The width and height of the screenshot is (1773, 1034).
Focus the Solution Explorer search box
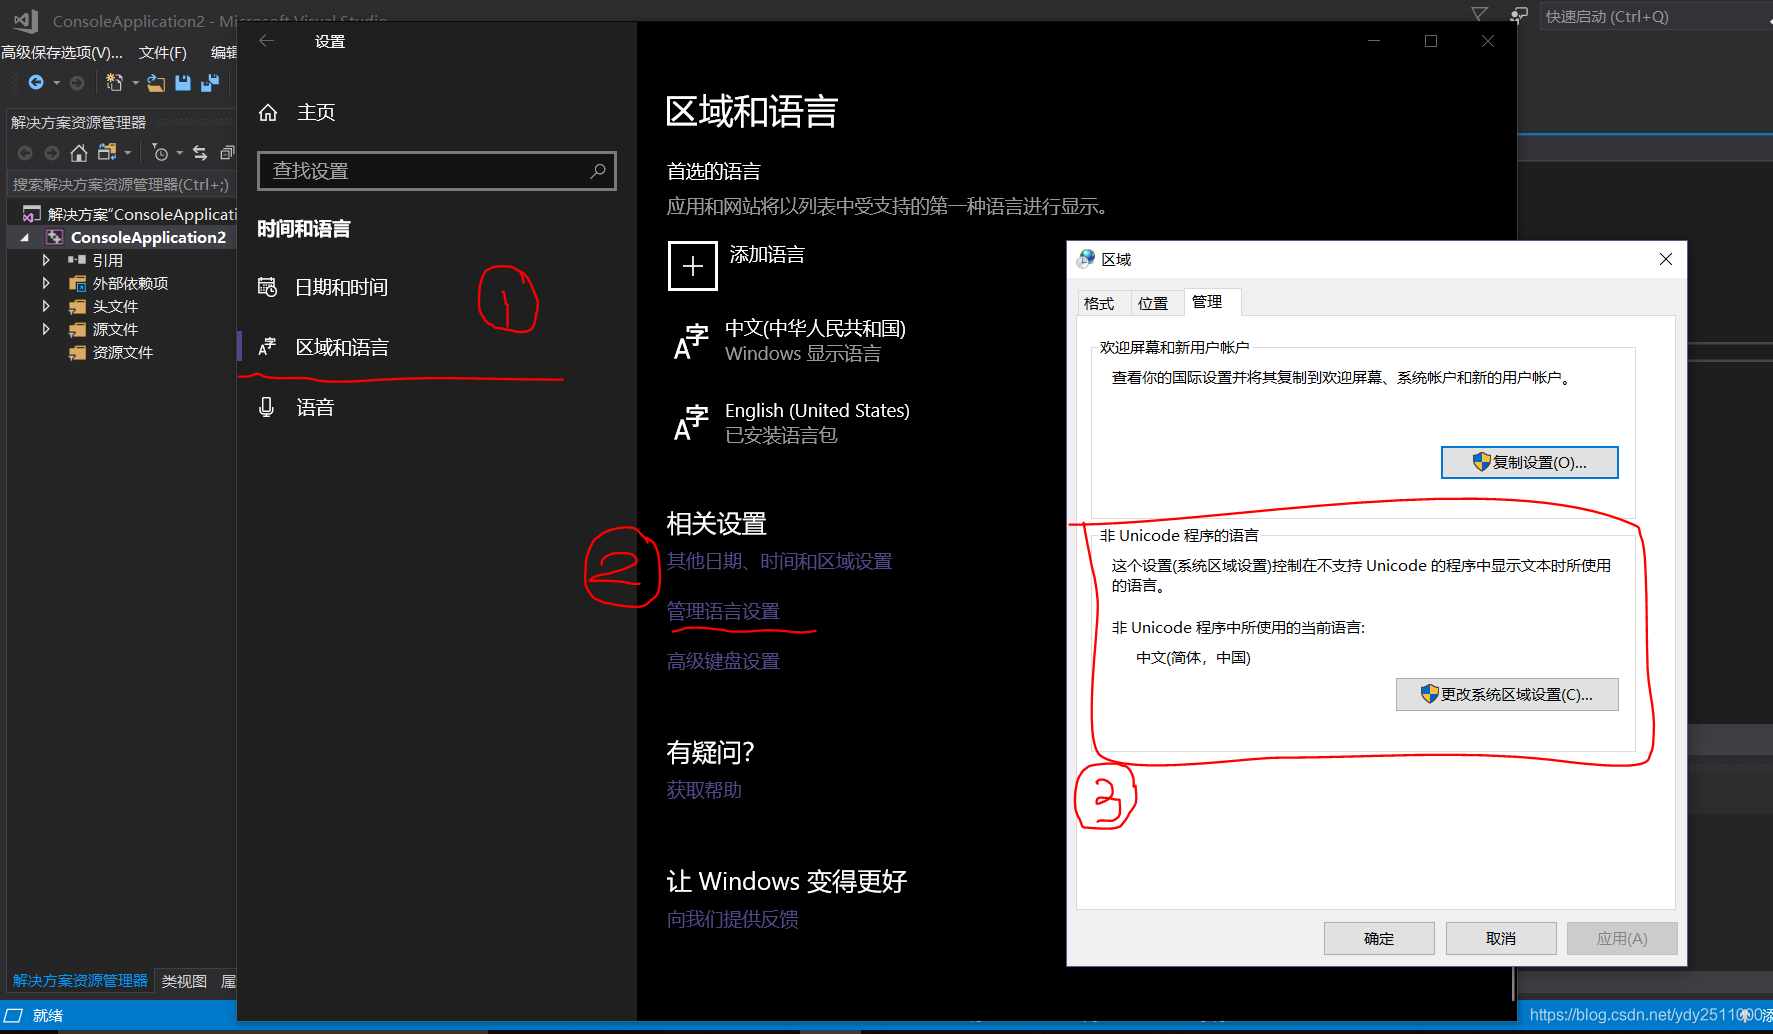tap(121, 185)
